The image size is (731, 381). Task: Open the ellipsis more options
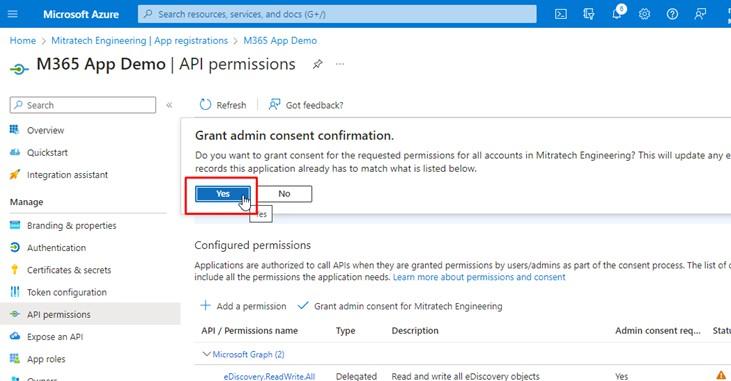pos(340,64)
